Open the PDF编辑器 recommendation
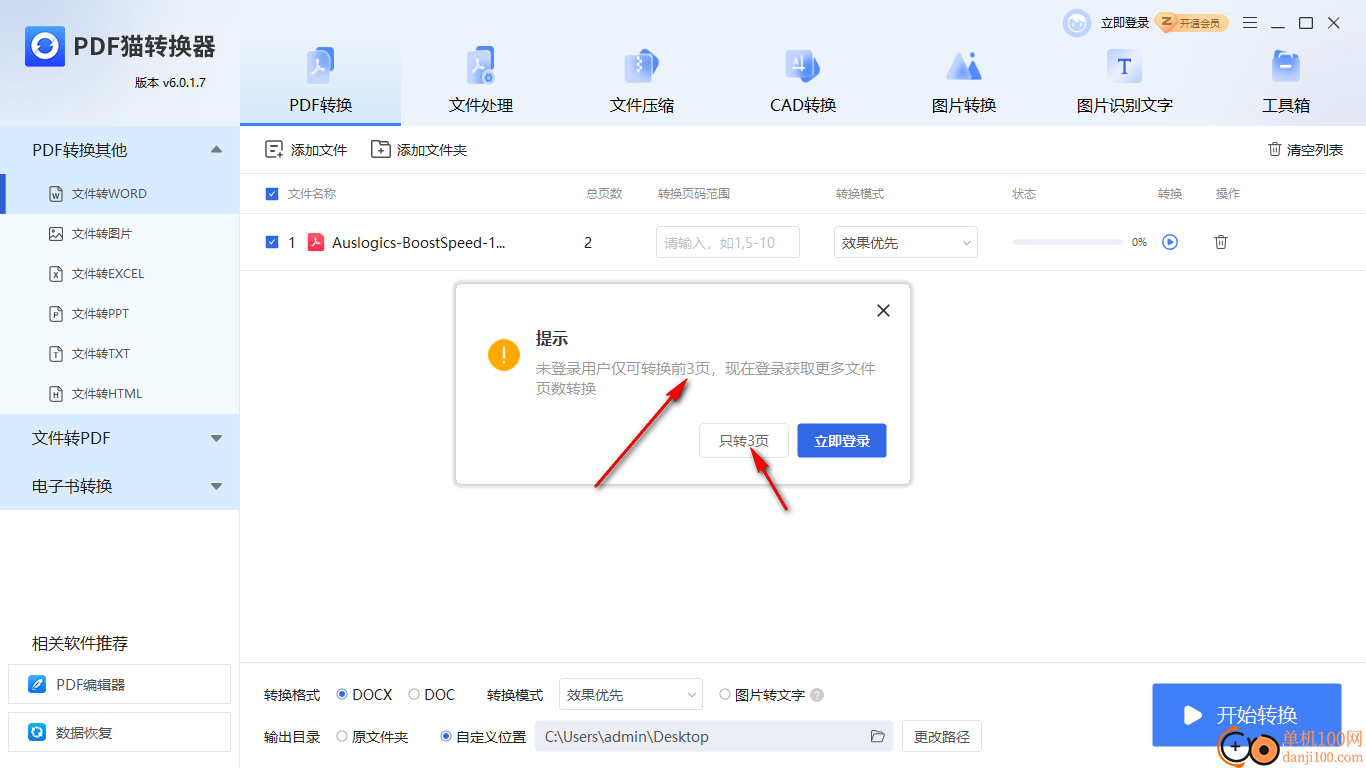This screenshot has width=1366, height=768. pyautogui.click(x=119, y=685)
